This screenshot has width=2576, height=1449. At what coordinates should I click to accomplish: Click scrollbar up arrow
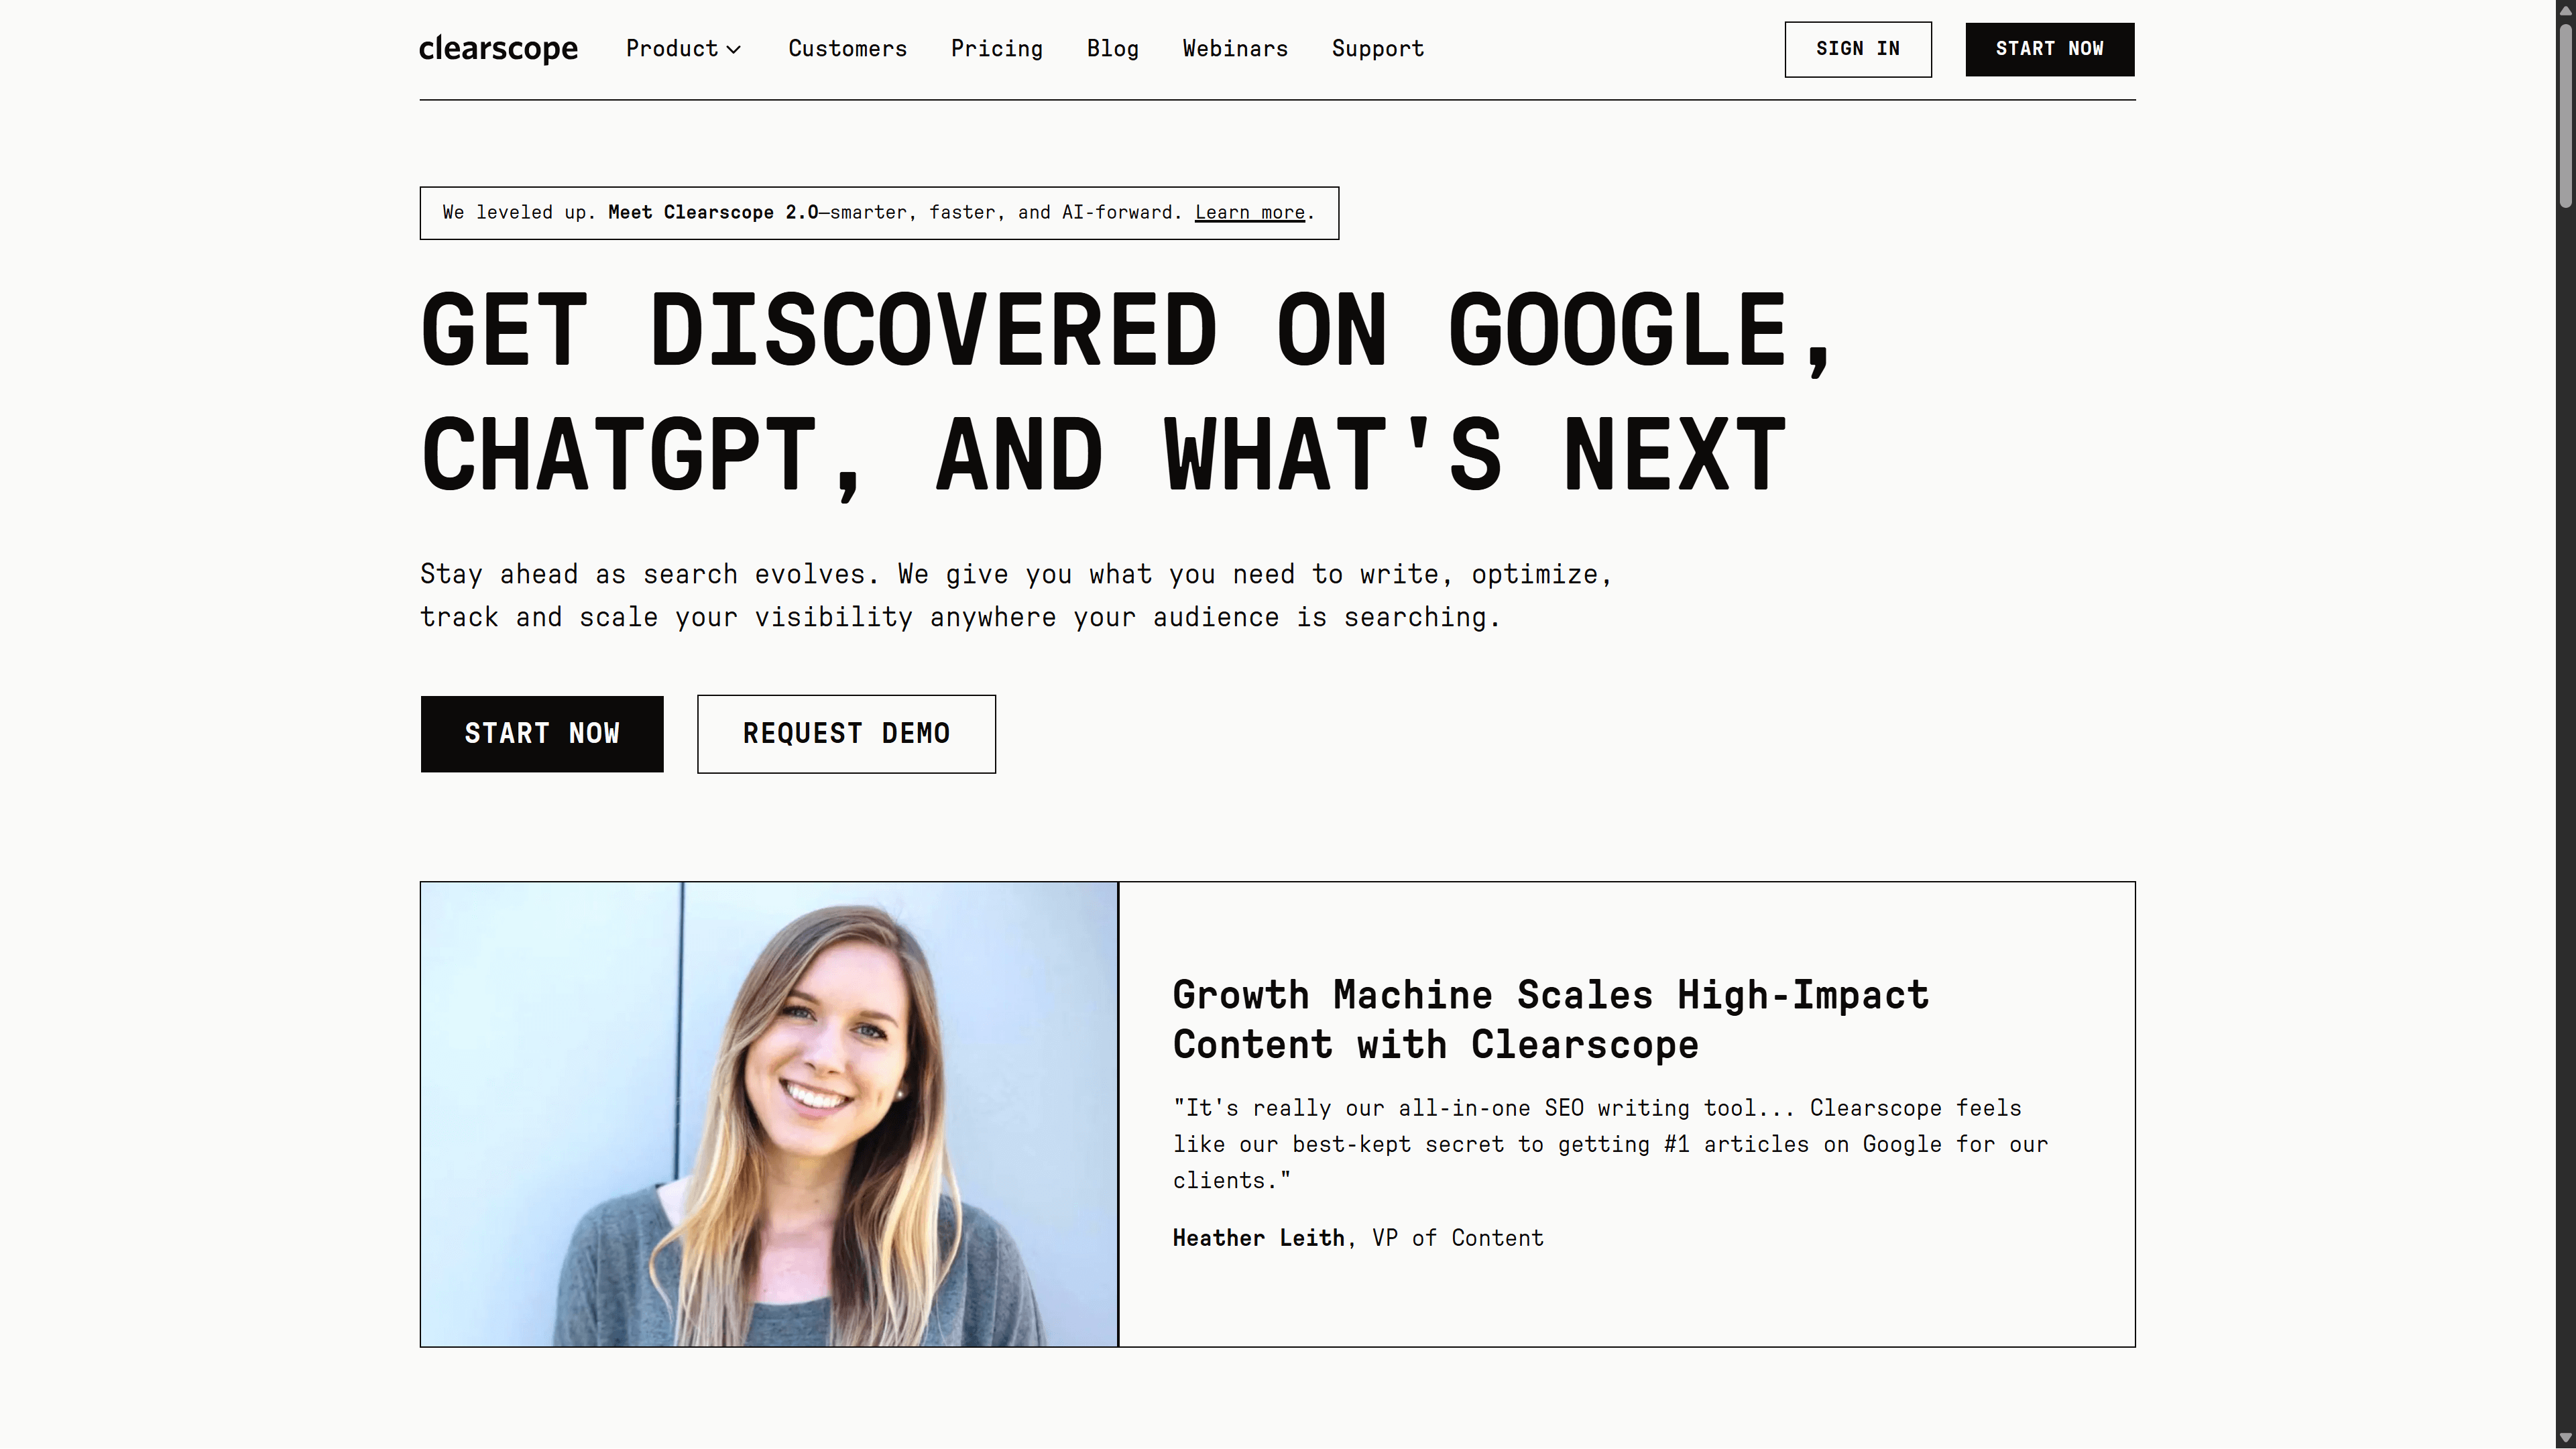click(2565, 10)
